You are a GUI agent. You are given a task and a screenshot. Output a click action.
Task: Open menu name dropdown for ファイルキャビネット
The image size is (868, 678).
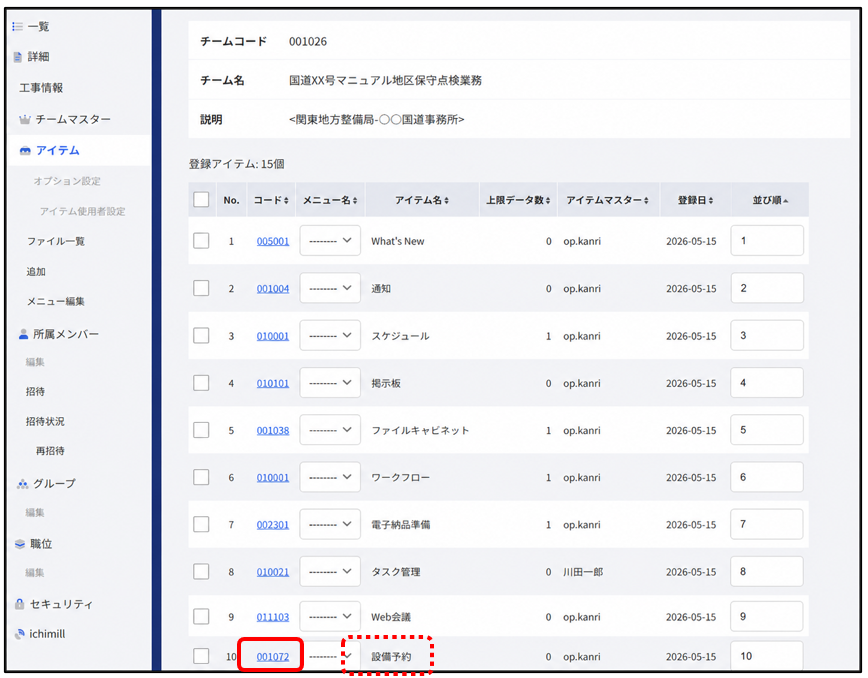[x=330, y=429]
